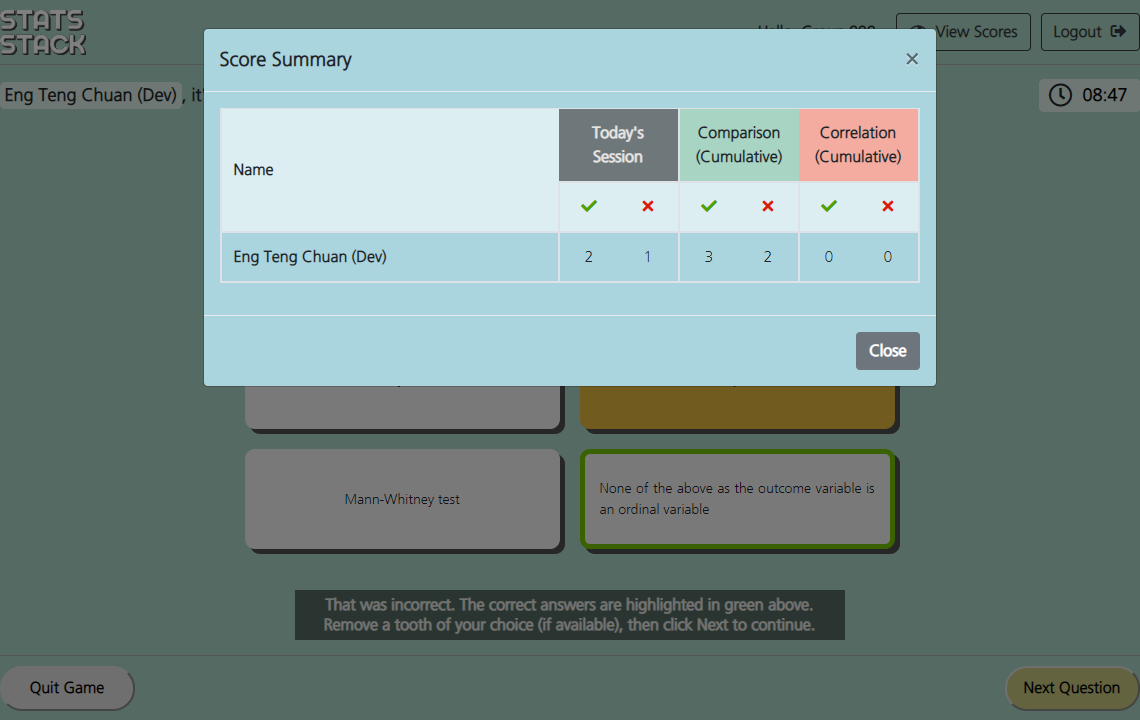This screenshot has height=720, width=1140.
Task: Select the Correlation (Cumulative) column header
Action: tap(858, 145)
